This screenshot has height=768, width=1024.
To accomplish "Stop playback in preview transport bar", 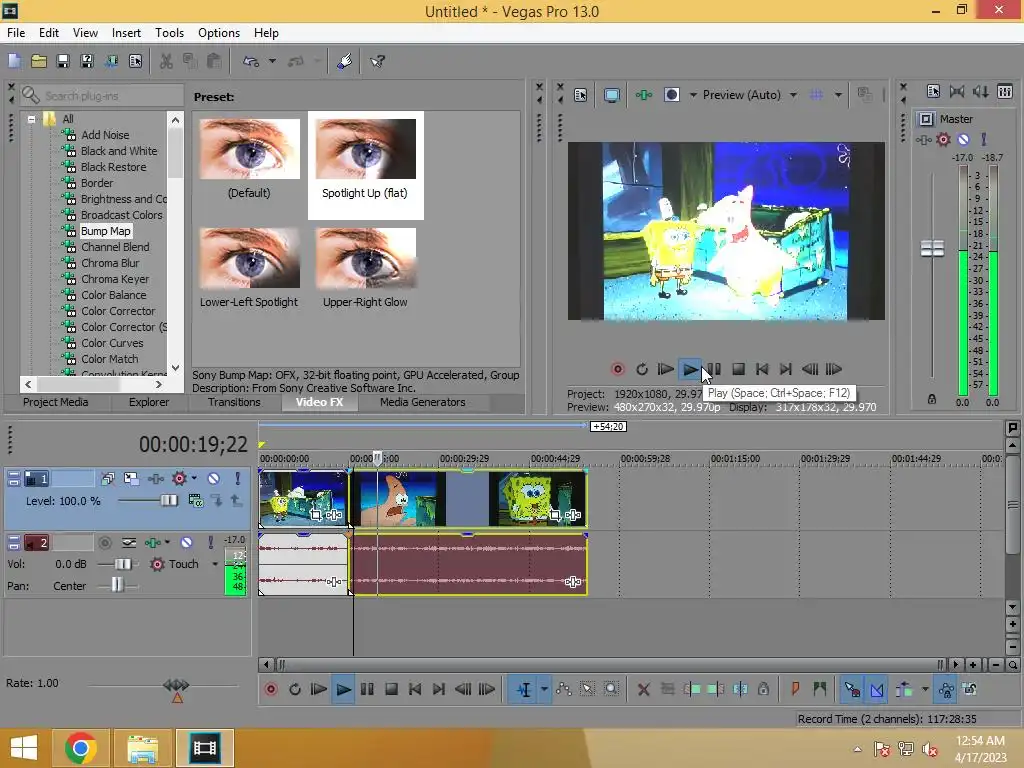I will click(739, 369).
